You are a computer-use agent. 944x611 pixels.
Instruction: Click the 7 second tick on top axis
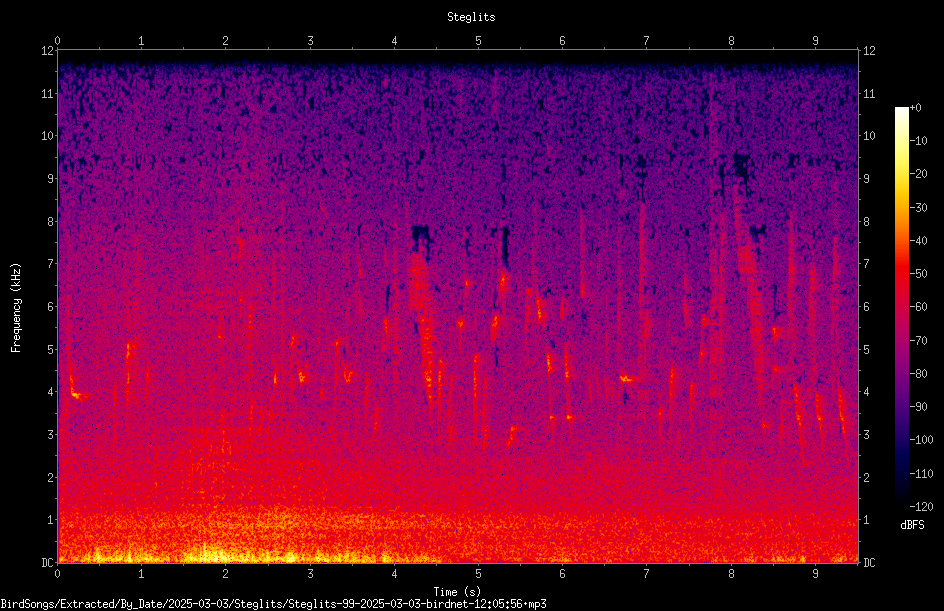click(x=647, y=41)
